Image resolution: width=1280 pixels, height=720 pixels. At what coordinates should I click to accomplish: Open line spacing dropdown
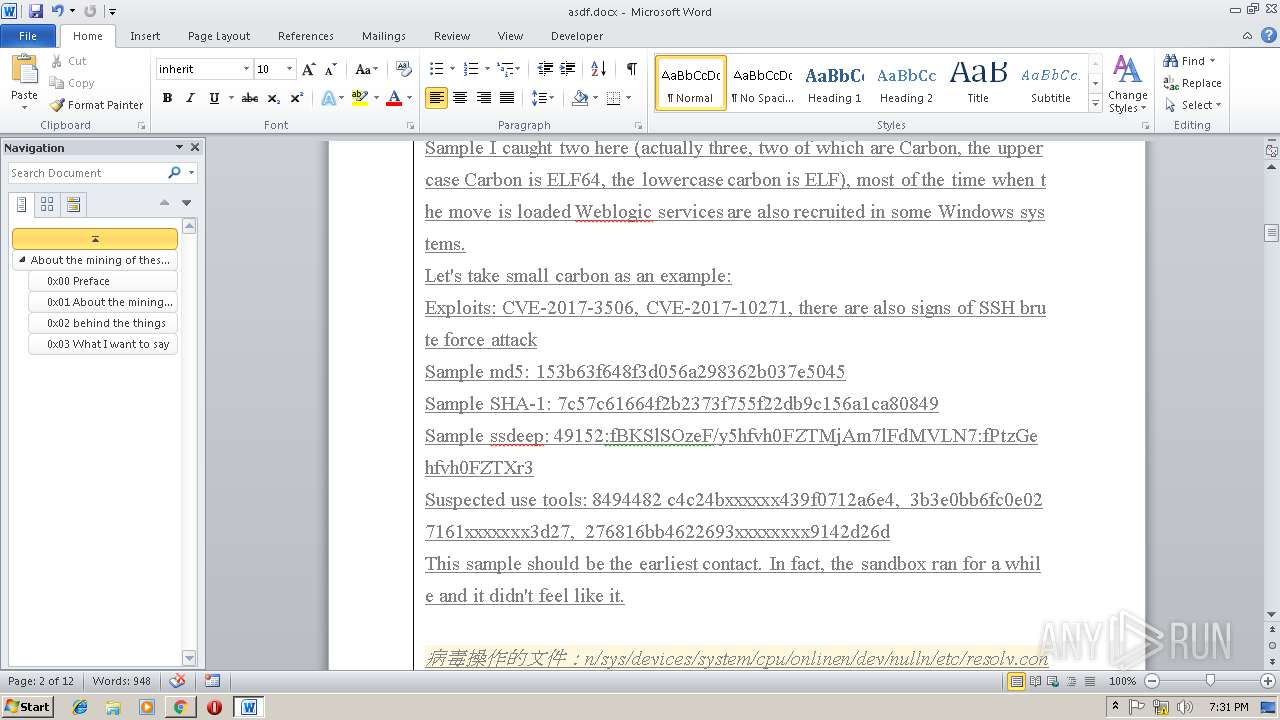pos(542,98)
